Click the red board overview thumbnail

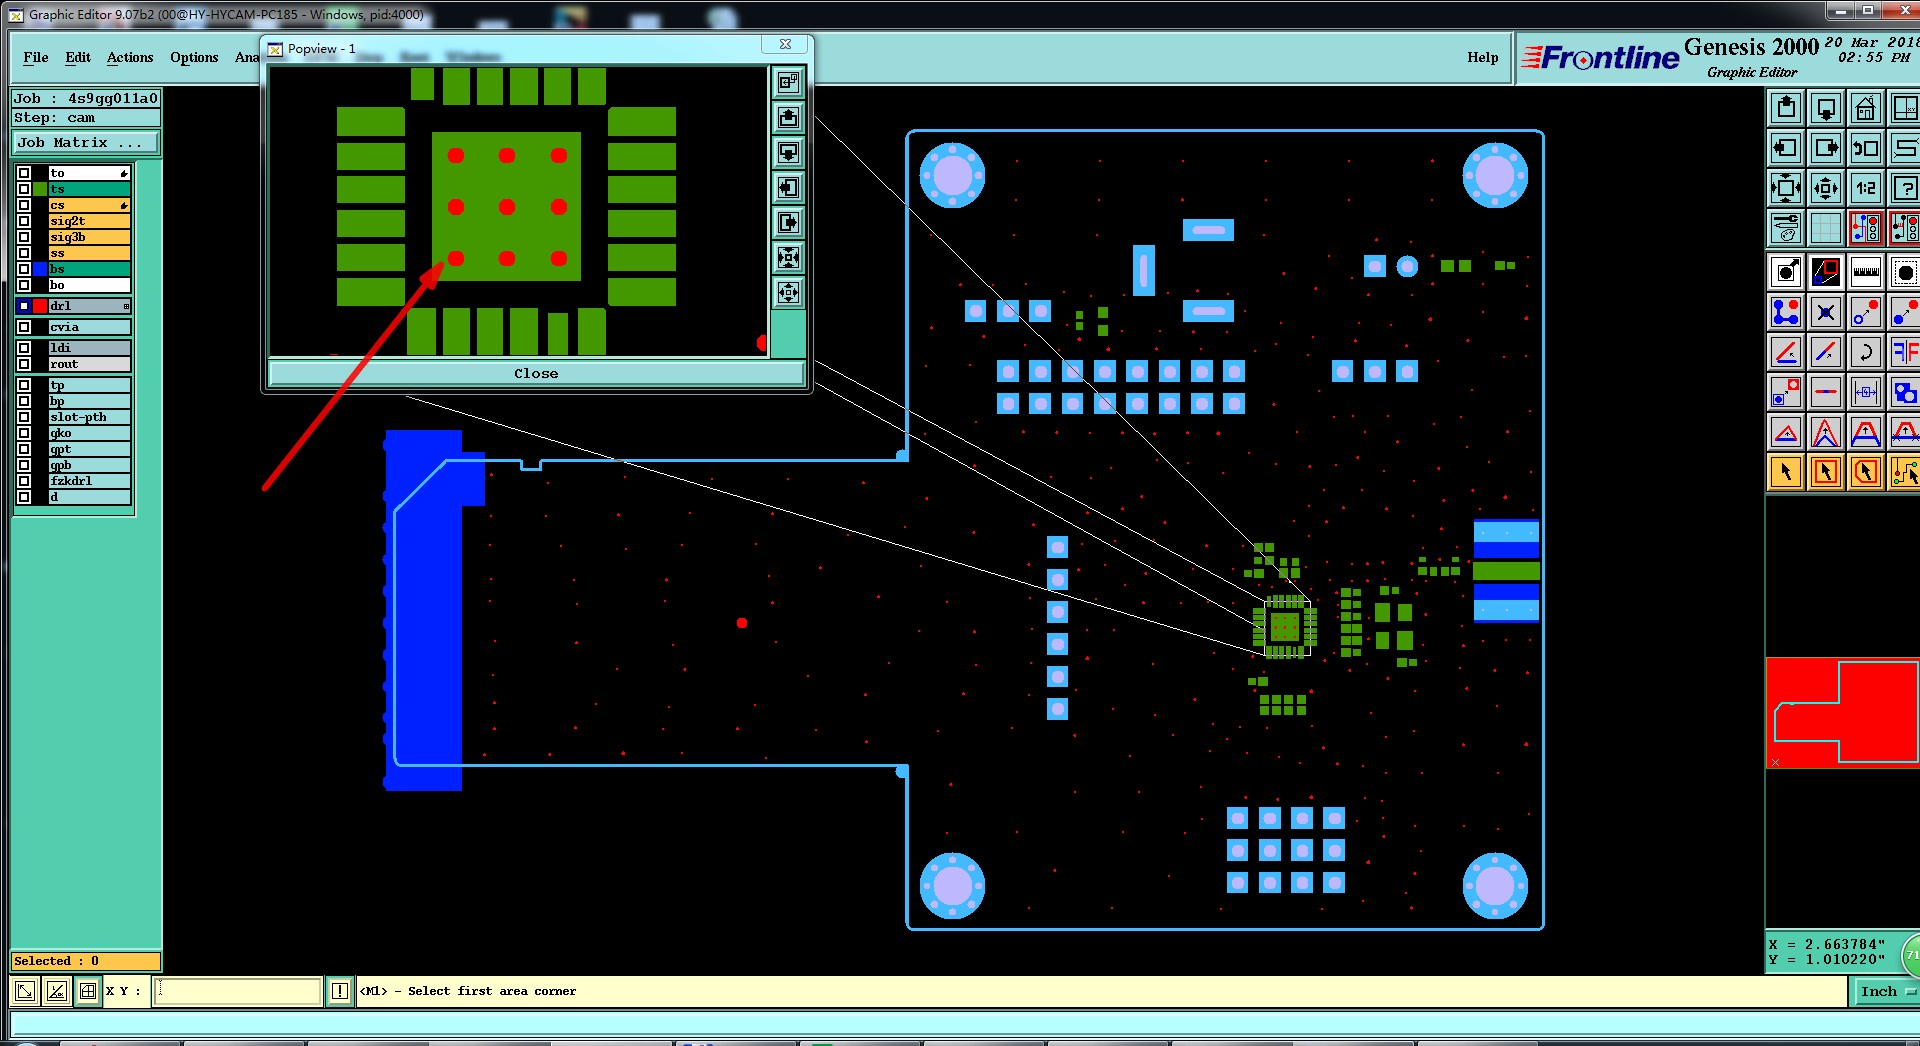click(1842, 712)
